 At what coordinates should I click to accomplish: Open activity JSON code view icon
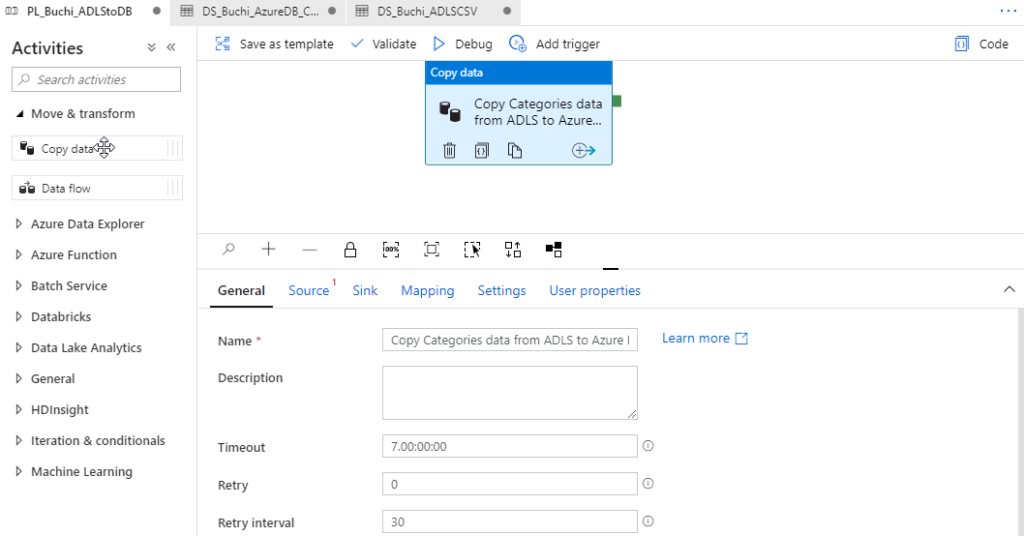(x=482, y=150)
